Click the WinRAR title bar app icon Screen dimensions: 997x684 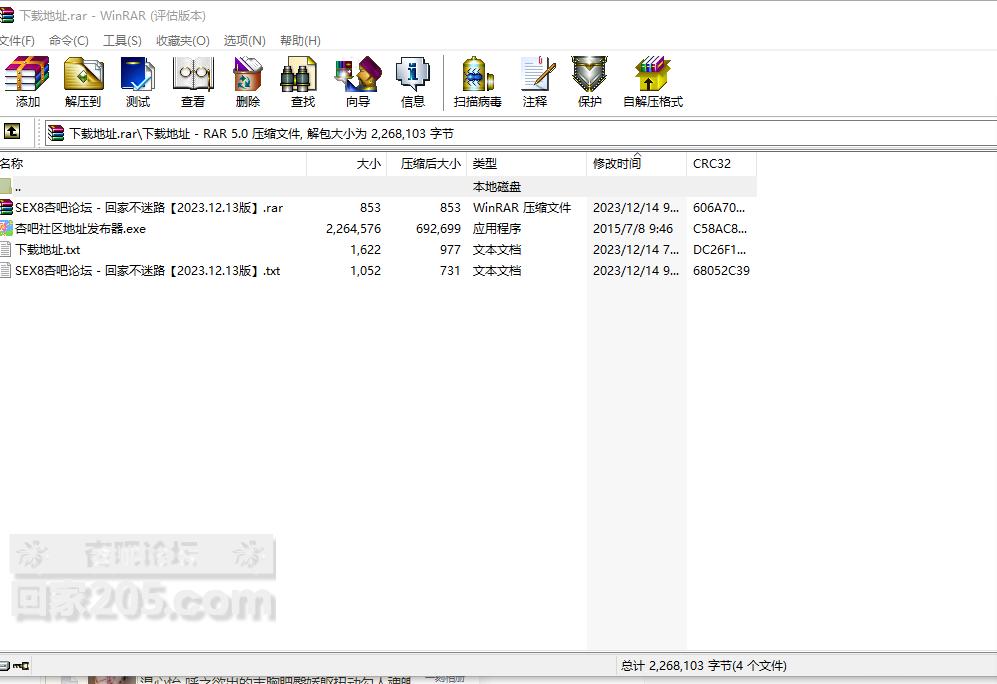coord(6,15)
